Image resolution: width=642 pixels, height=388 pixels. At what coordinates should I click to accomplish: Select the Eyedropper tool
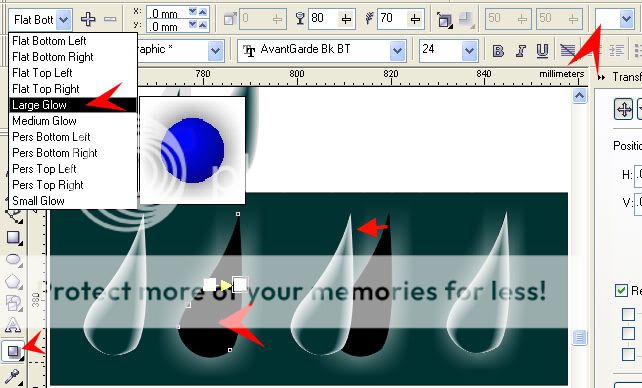click(x=12, y=376)
